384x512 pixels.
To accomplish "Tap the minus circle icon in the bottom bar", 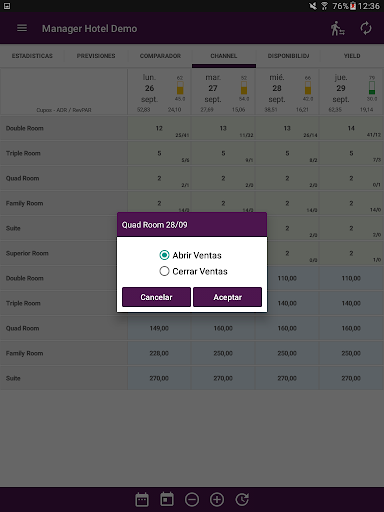I will (x=192, y=499).
